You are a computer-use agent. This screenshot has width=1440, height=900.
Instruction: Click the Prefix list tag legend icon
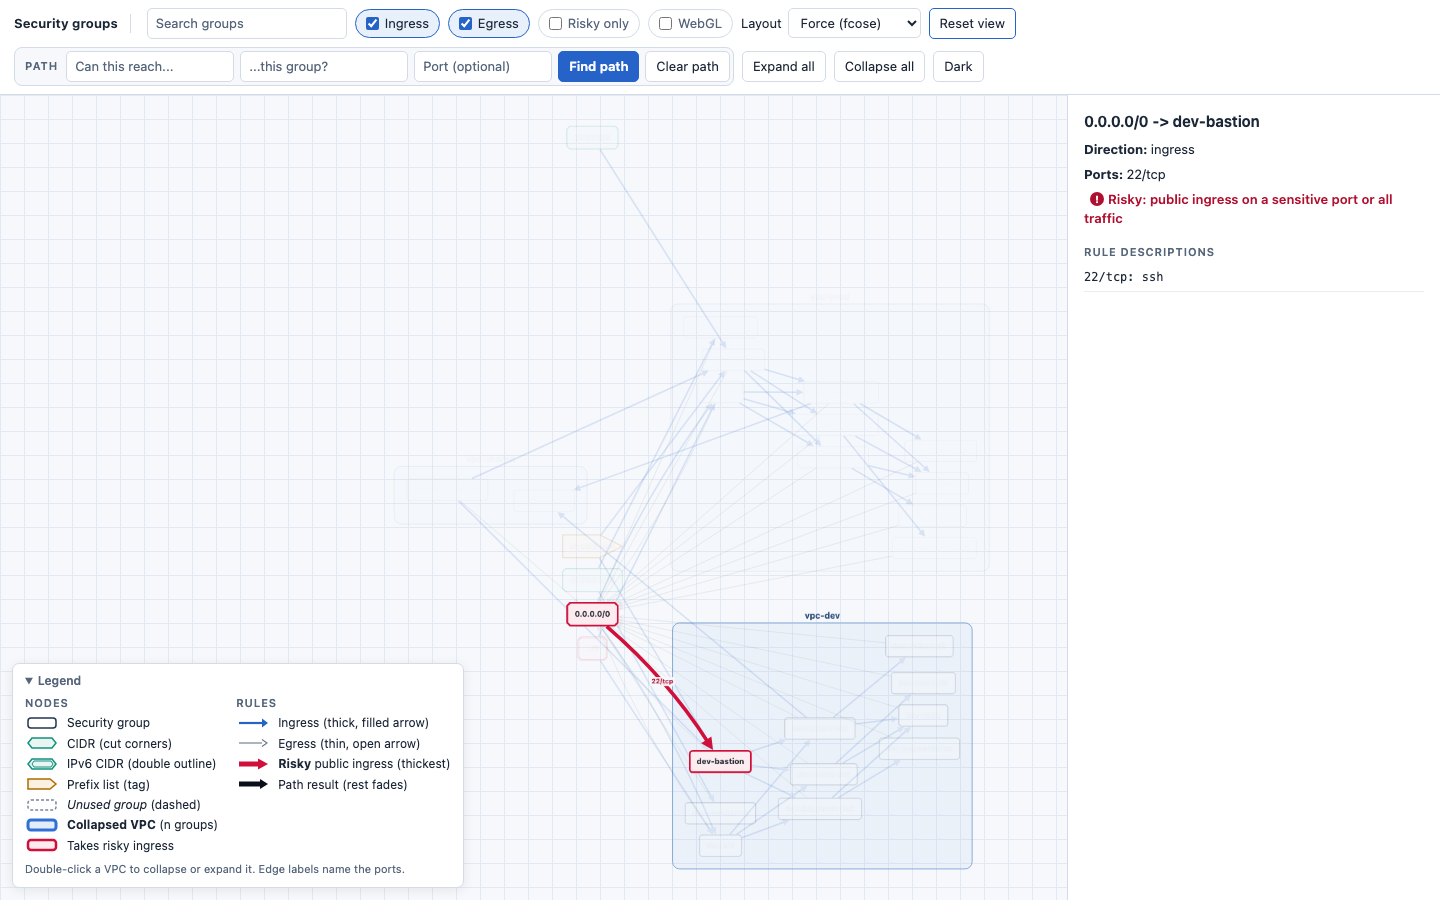[42, 785]
